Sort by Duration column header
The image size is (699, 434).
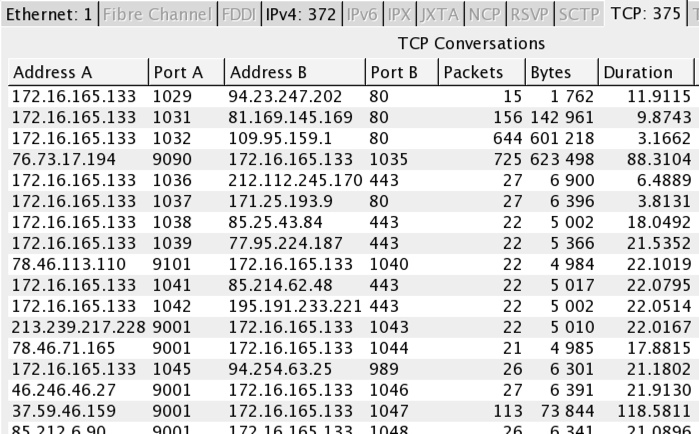pos(645,72)
